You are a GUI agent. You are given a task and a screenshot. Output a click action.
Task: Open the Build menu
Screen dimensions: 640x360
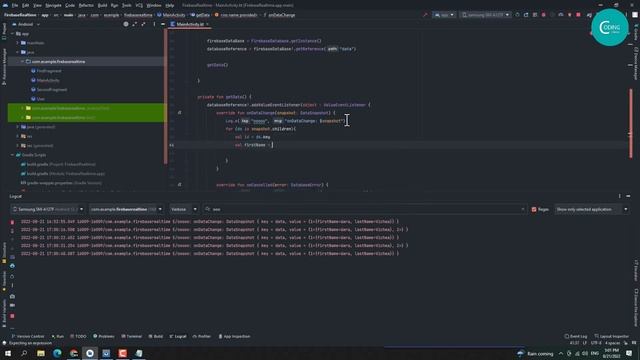[x=102, y=5]
